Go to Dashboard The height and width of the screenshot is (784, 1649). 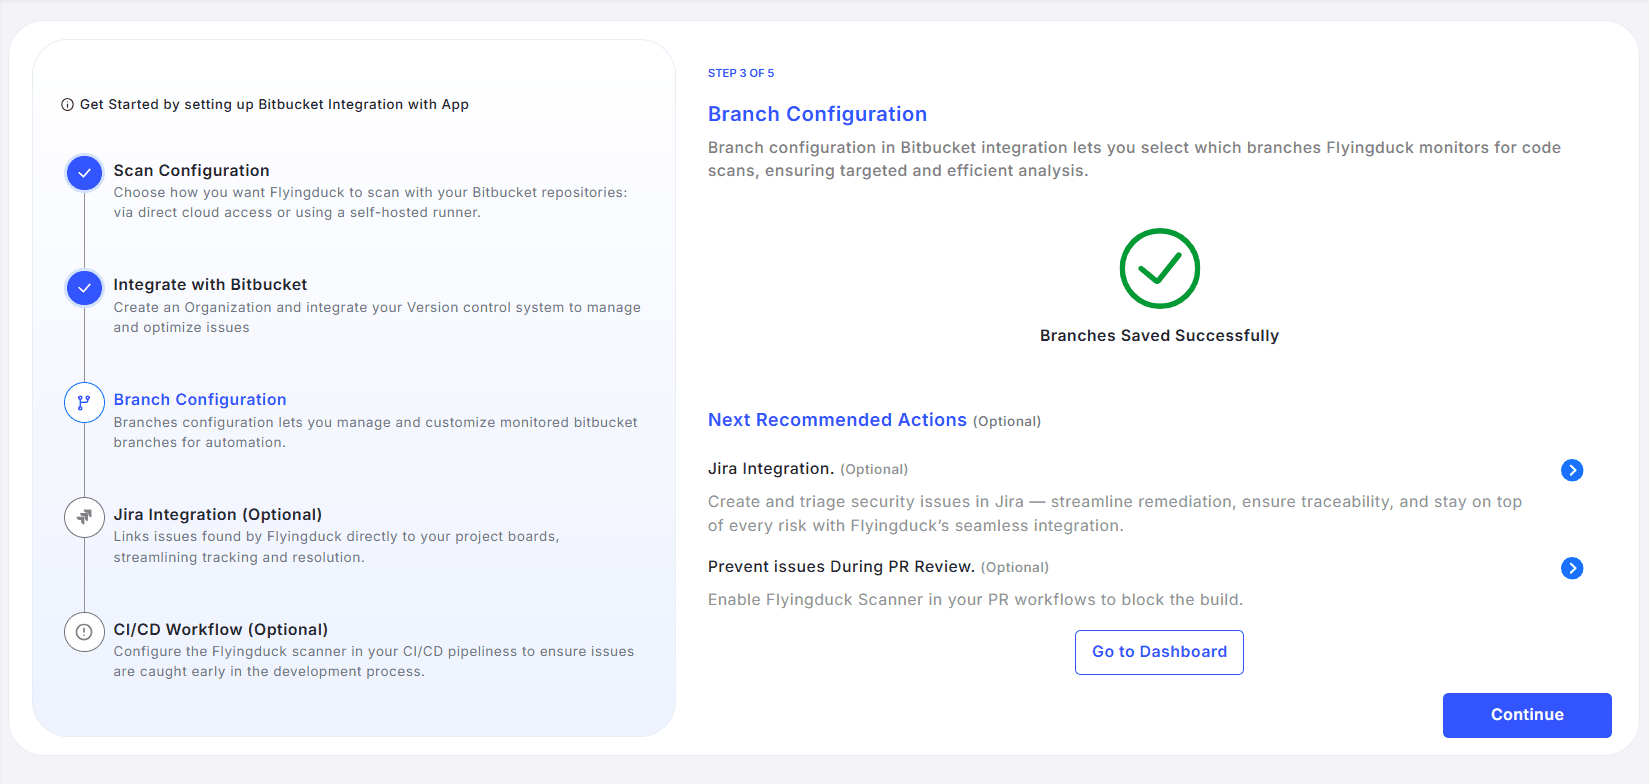[x=1159, y=652]
